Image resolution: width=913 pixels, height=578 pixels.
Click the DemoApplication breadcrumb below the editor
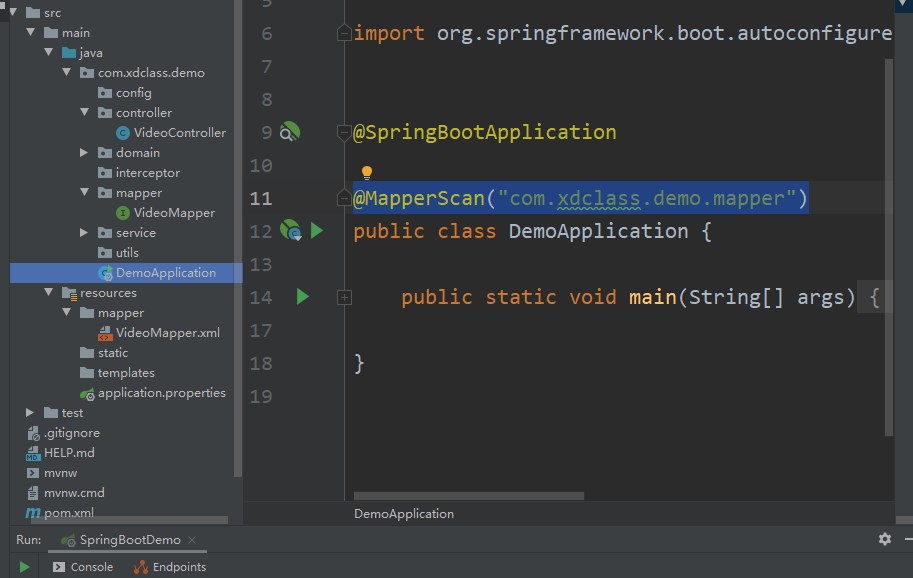pos(403,513)
